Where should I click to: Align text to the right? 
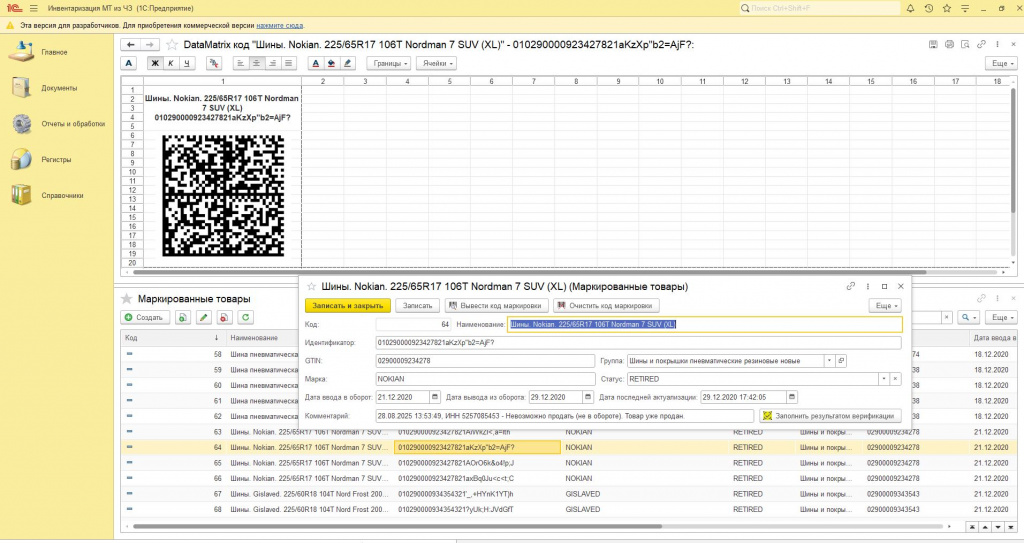[272, 63]
